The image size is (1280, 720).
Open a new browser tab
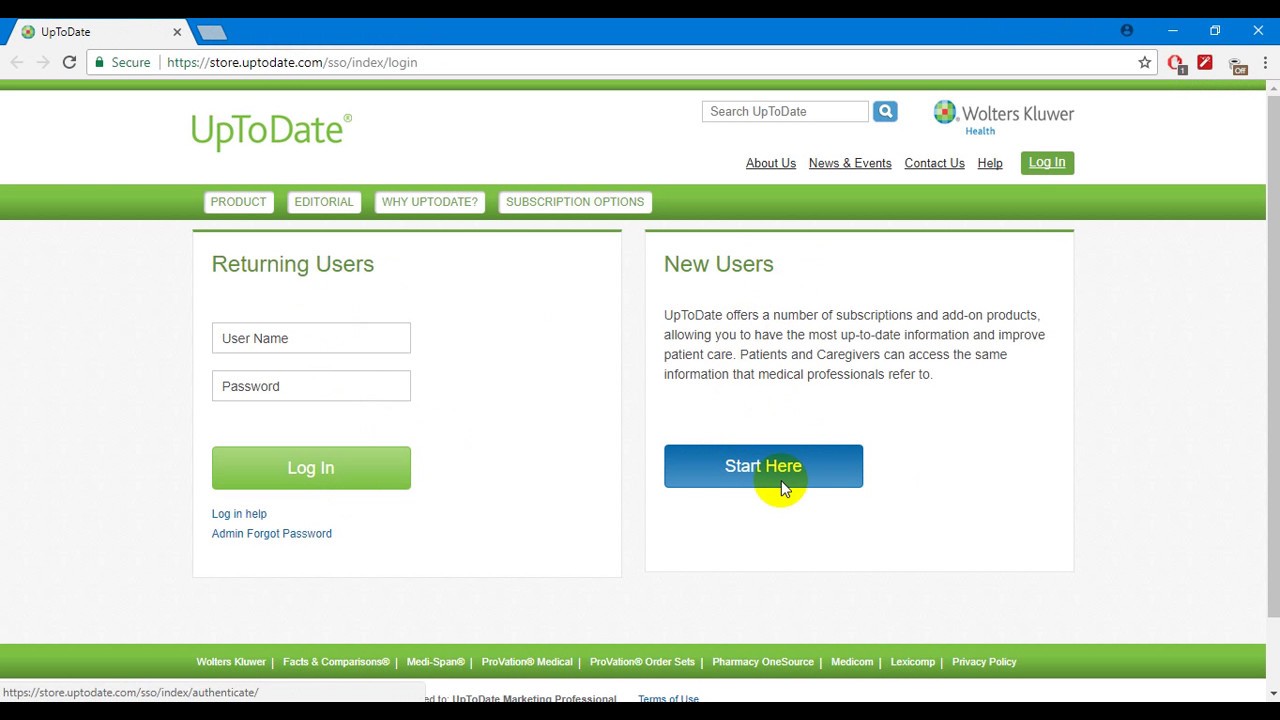coord(212,32)
